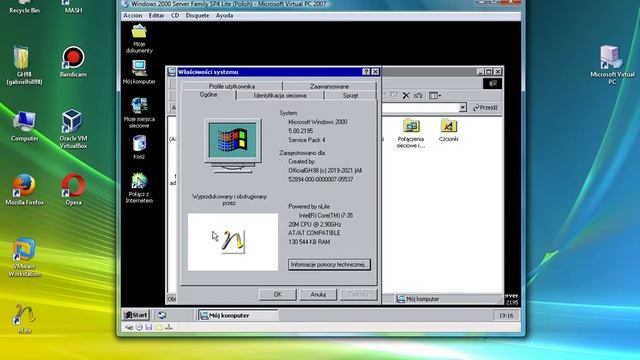Open Mój komputer icon on guest desktop
Image resolution: width=640 pixels, height=360 pixels.
tap(139, 72)
